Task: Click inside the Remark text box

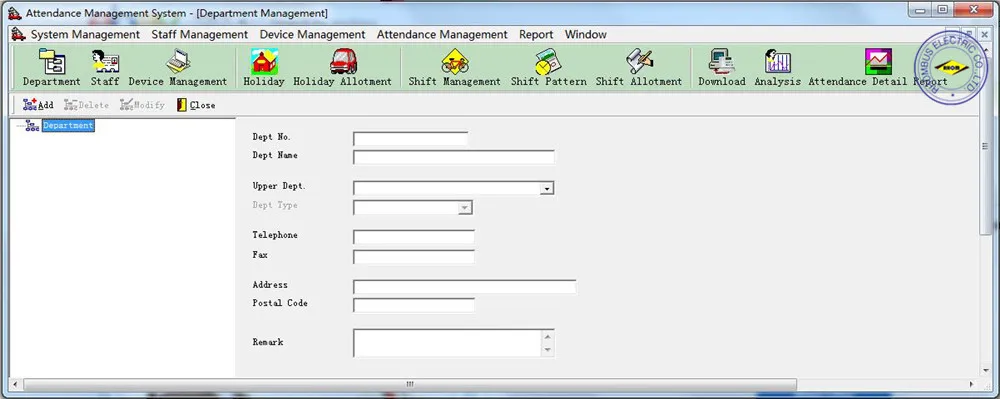Action: pos(448,343)
